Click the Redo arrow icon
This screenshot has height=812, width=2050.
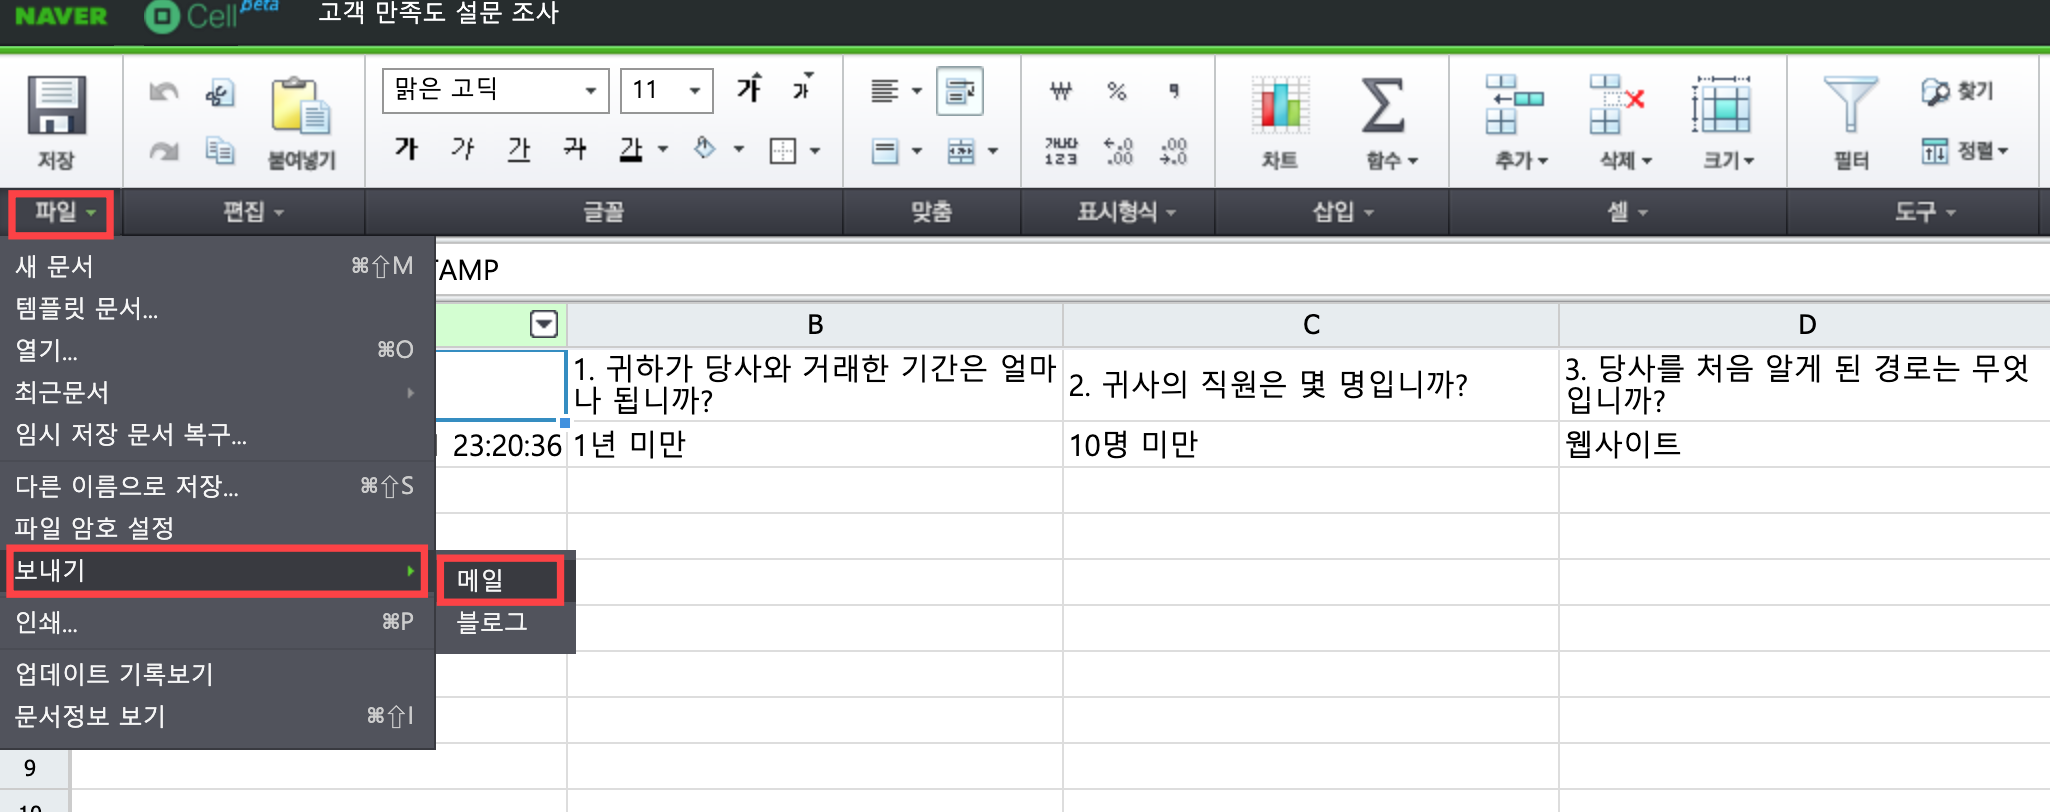tap(163, 151)
